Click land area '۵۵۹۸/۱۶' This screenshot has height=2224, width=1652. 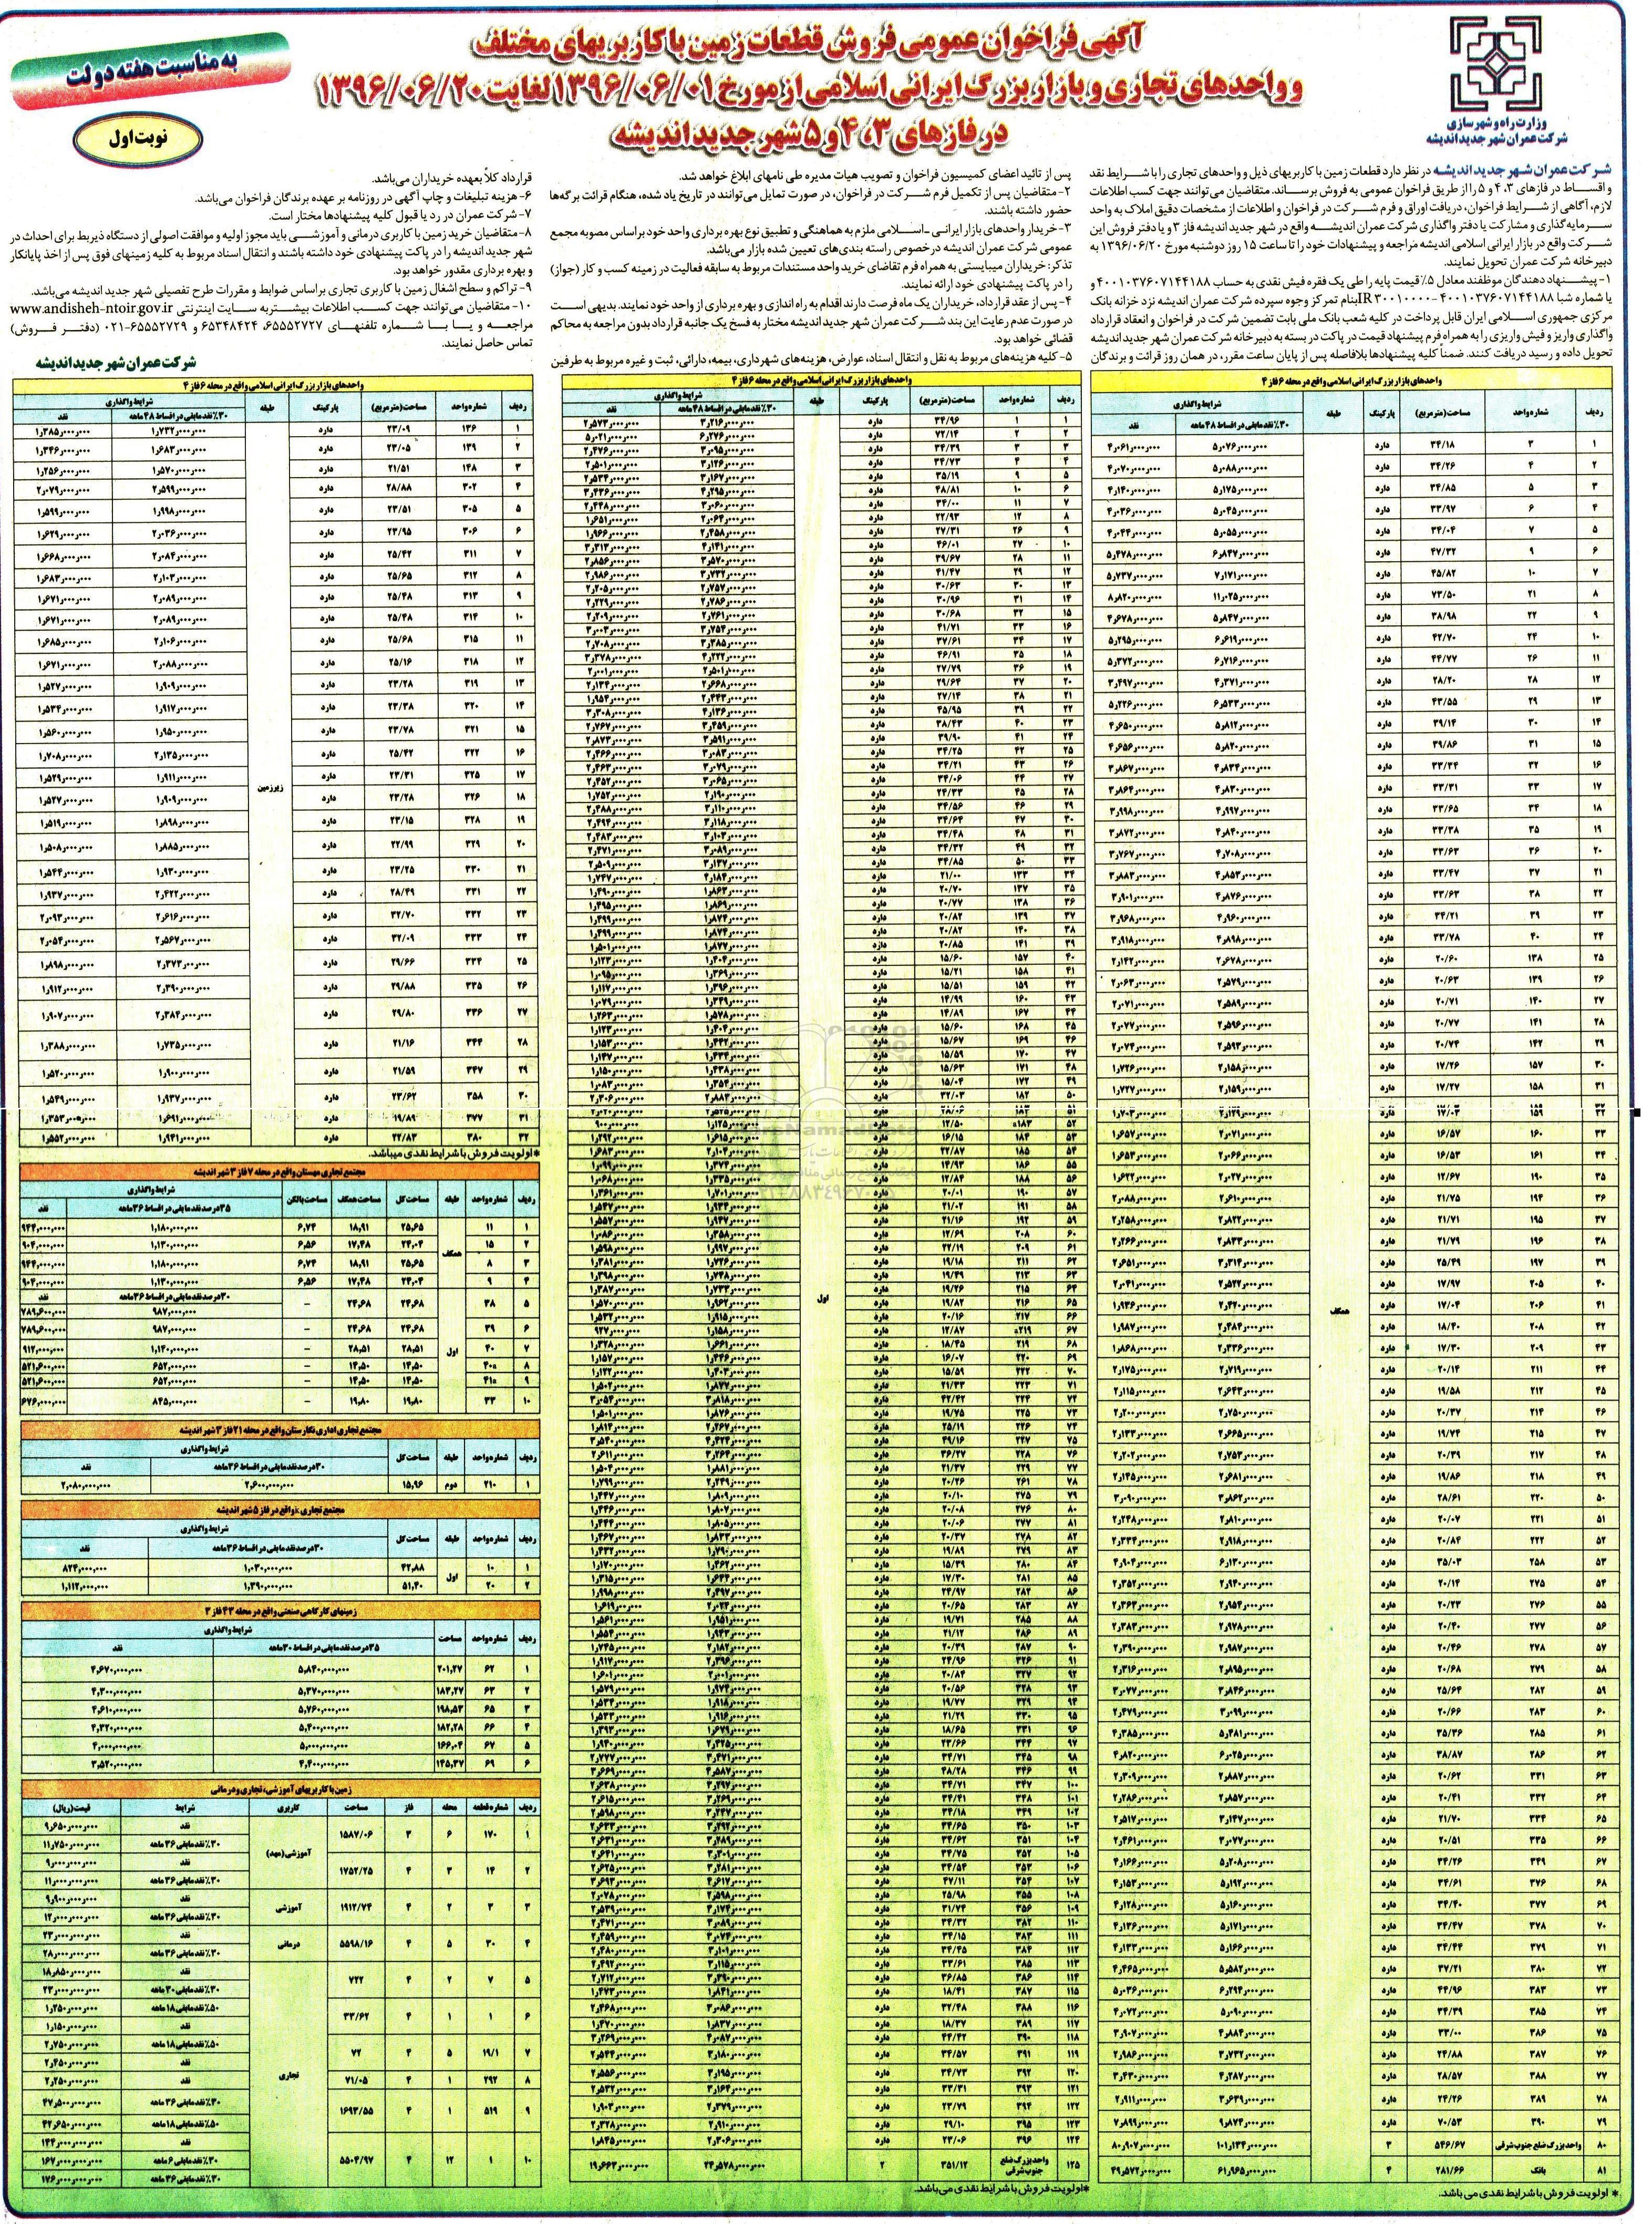(356, 1943)
